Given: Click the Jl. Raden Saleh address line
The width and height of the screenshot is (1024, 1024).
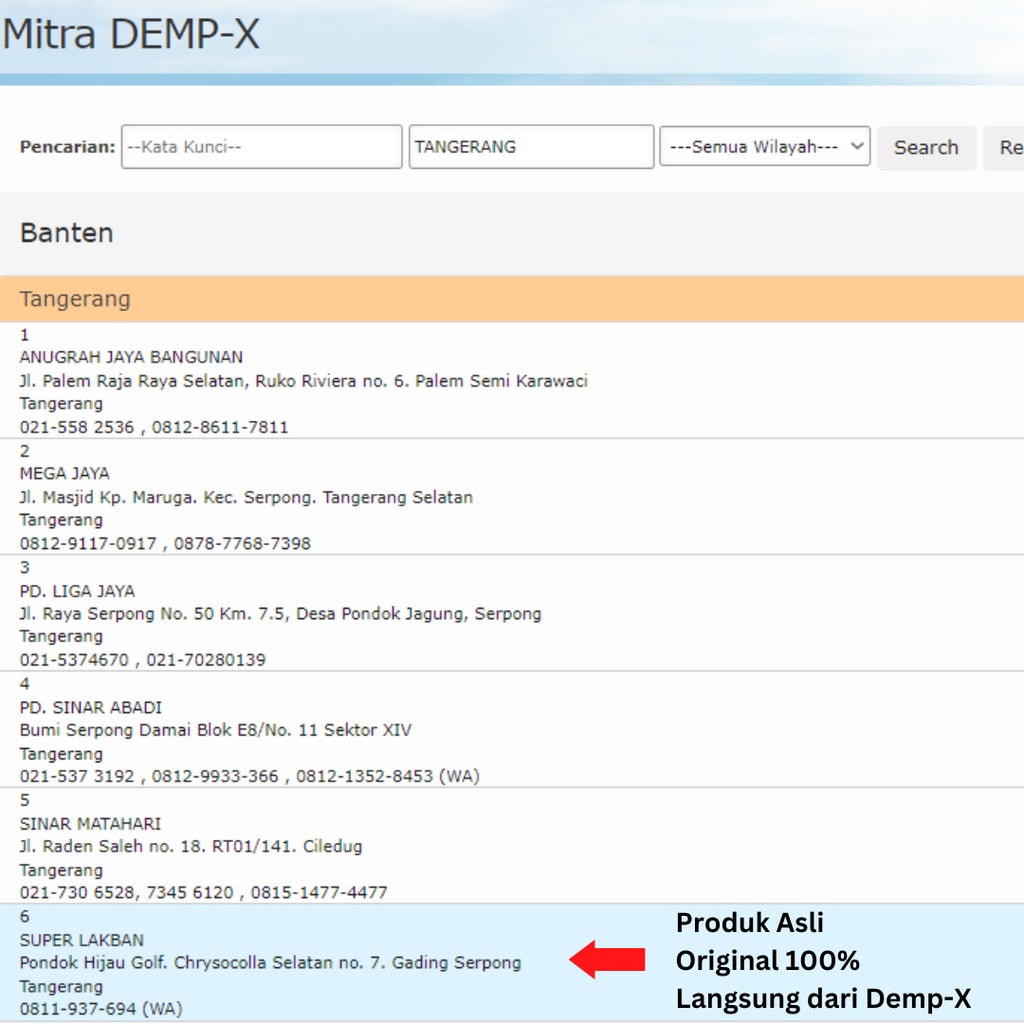Looking at the screenshot, I should [x=191, y=846].
